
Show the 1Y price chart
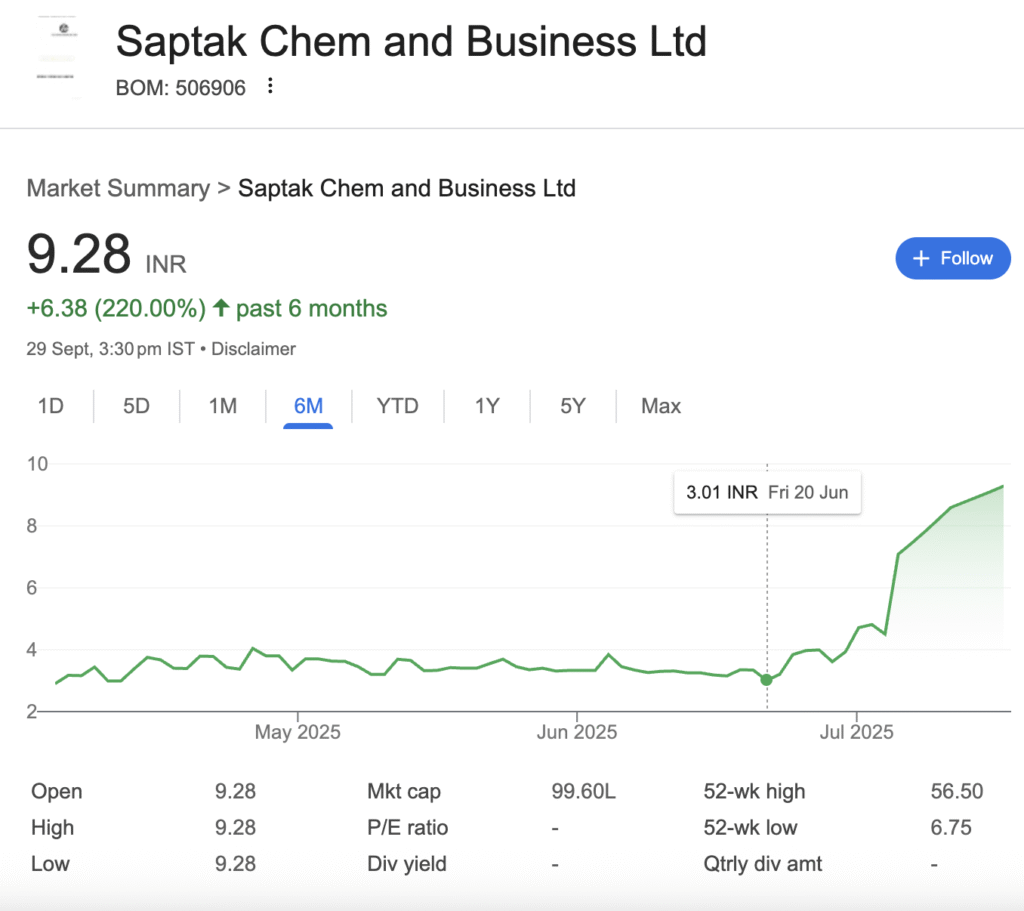(x=487, y=406)
